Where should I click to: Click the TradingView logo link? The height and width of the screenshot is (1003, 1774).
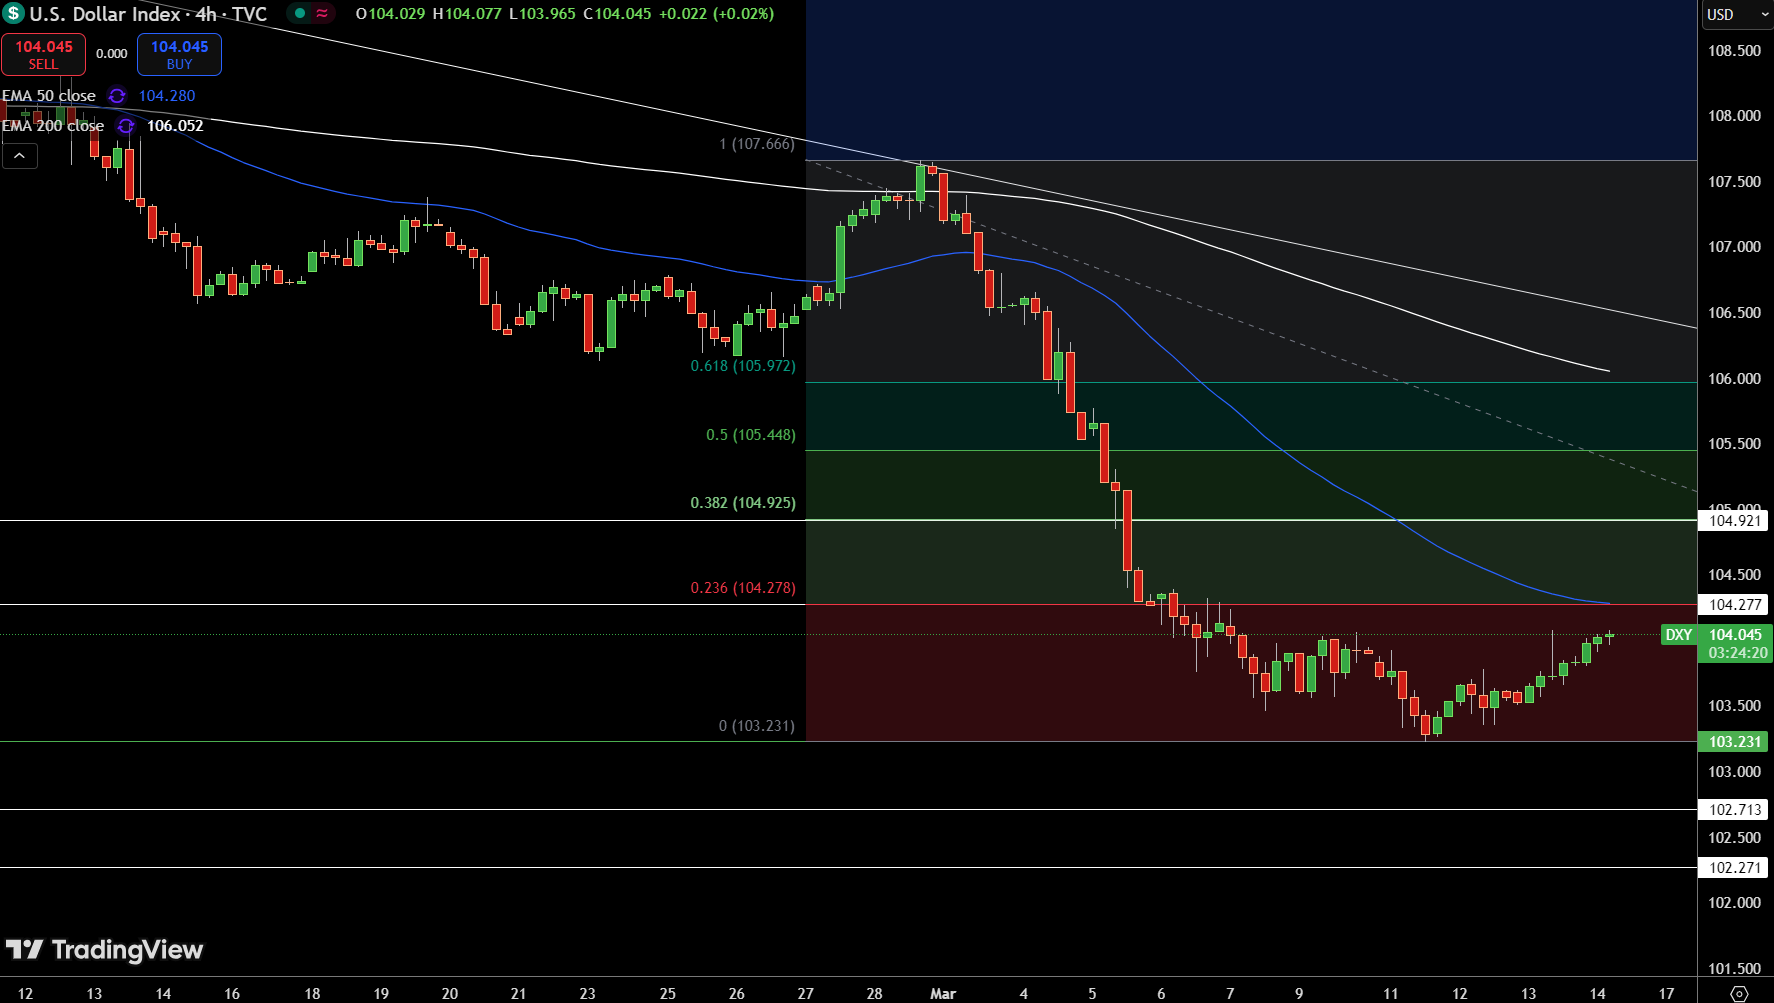pos(104,950)
